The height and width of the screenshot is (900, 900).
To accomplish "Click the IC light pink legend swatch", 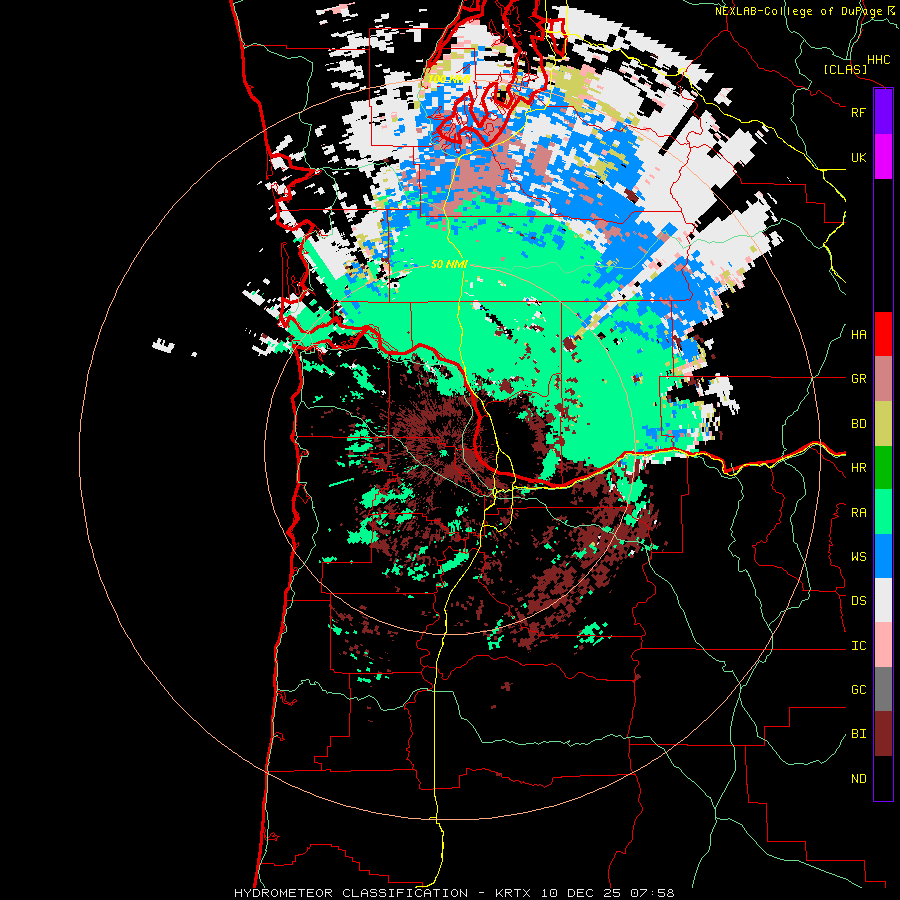I will 883,645.
